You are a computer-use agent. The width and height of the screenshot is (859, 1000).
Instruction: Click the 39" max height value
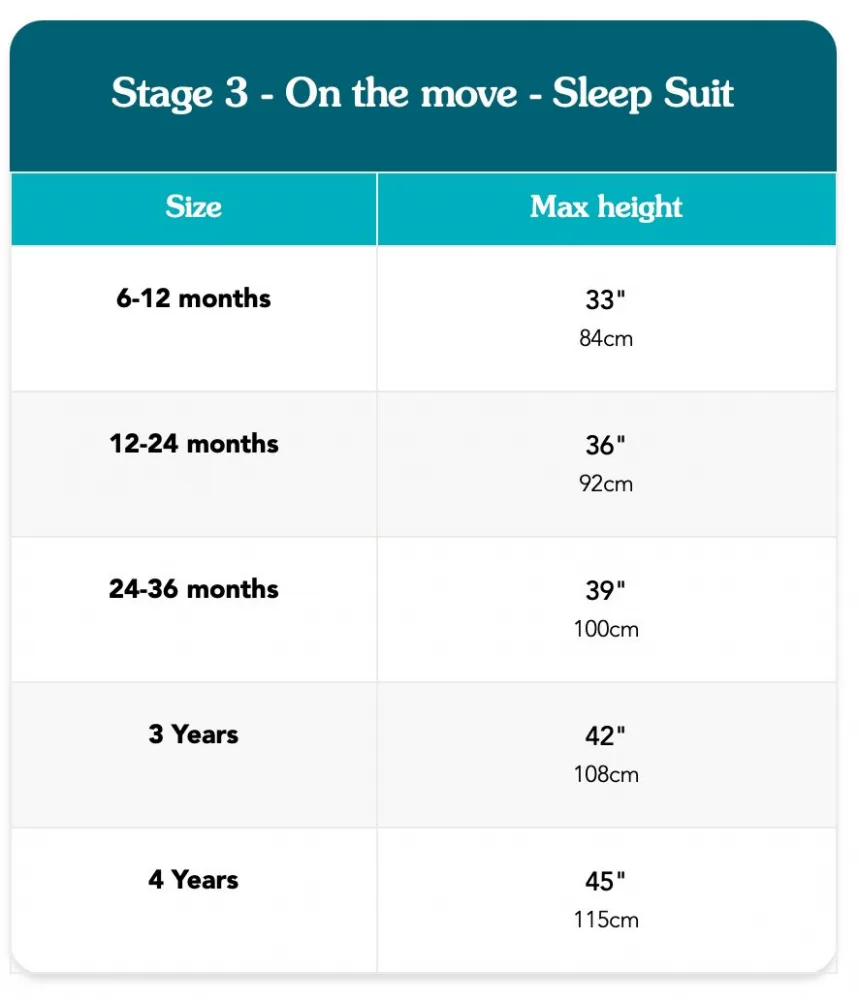point(605,590)
